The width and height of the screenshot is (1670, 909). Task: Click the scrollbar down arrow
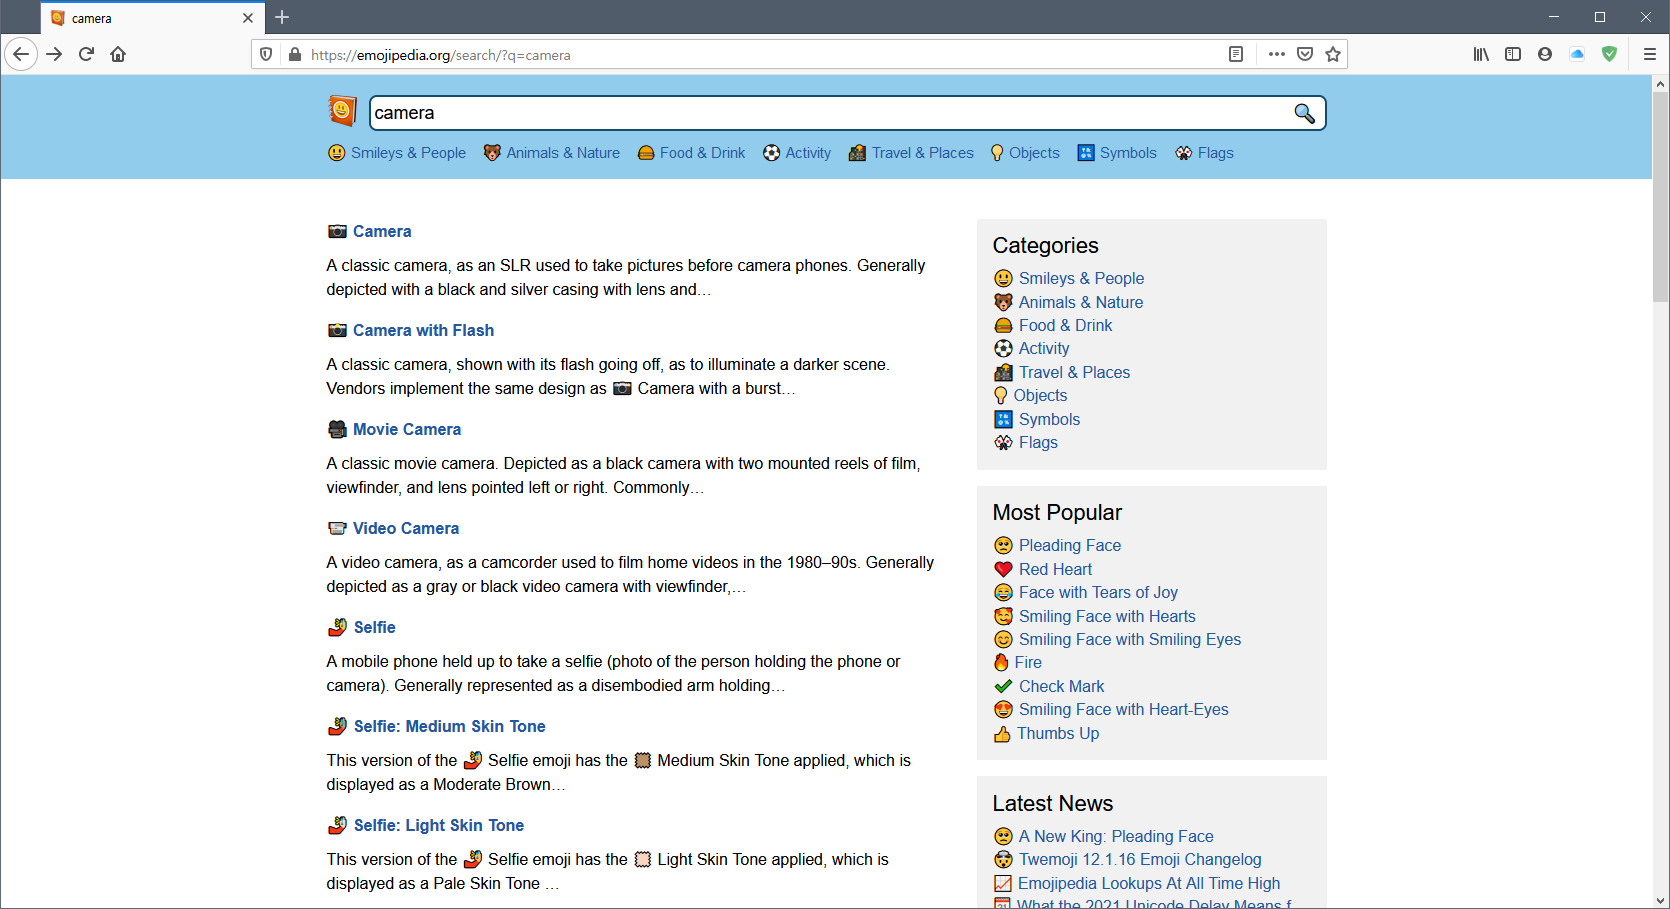(x=1660, y=900)
